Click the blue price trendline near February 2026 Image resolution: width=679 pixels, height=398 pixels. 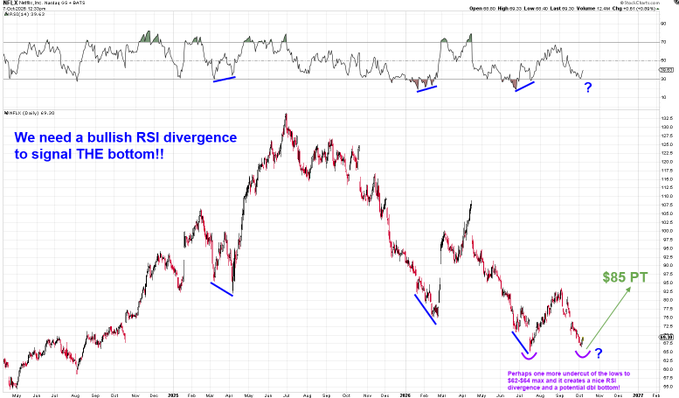425,309
